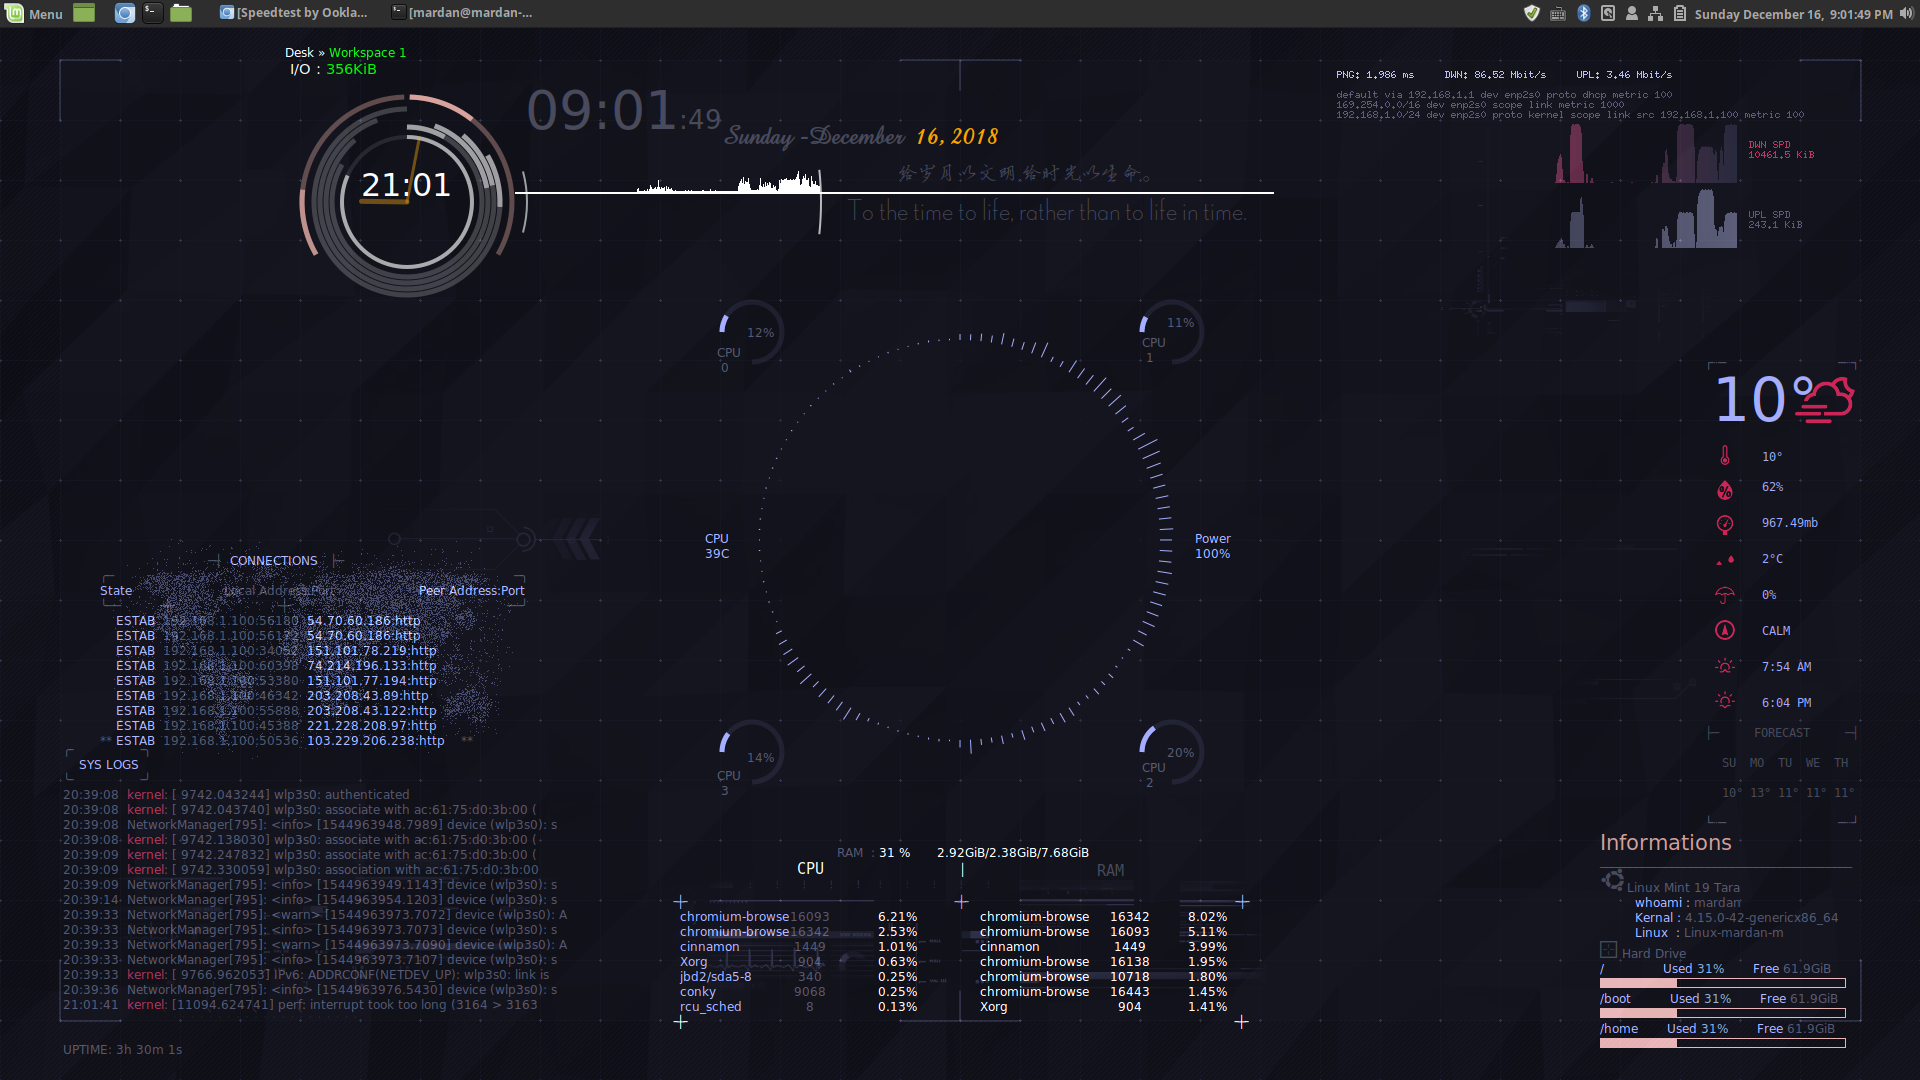
Task: Click the Bluetooth tray icon
Action: click(1583, 13)
